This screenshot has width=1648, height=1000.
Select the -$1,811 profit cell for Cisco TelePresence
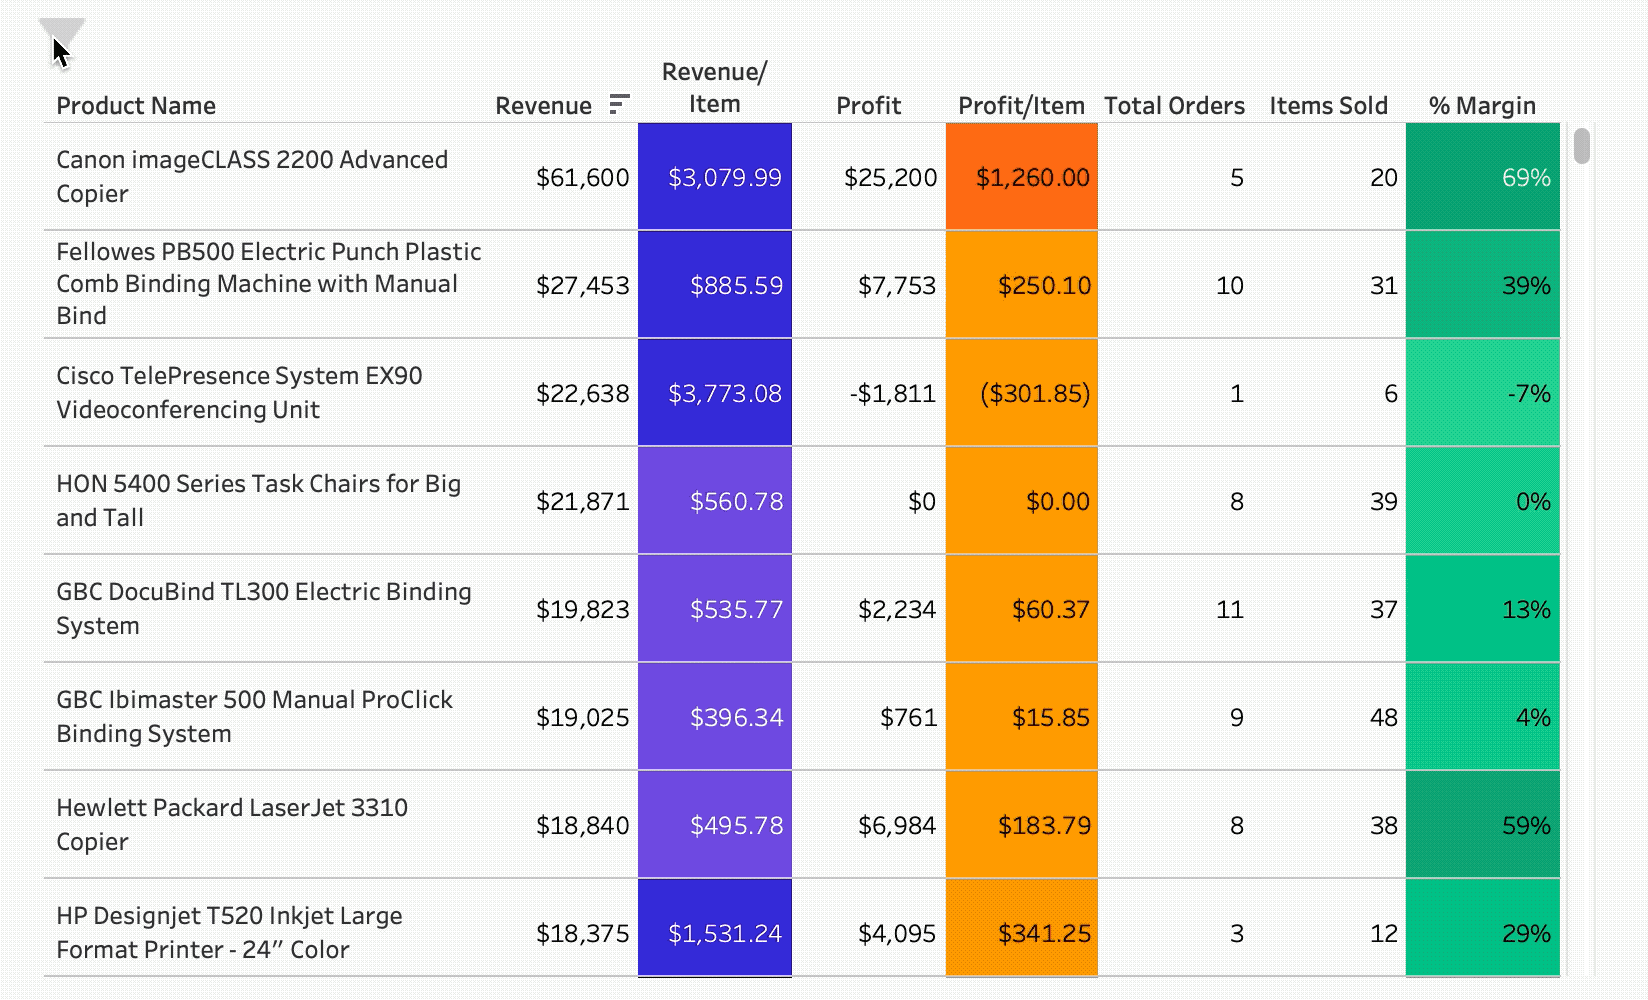click(x=893, y=393)
